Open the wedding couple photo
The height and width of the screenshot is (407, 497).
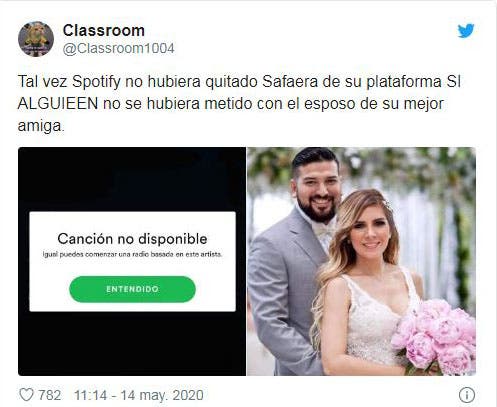point(361,261)
